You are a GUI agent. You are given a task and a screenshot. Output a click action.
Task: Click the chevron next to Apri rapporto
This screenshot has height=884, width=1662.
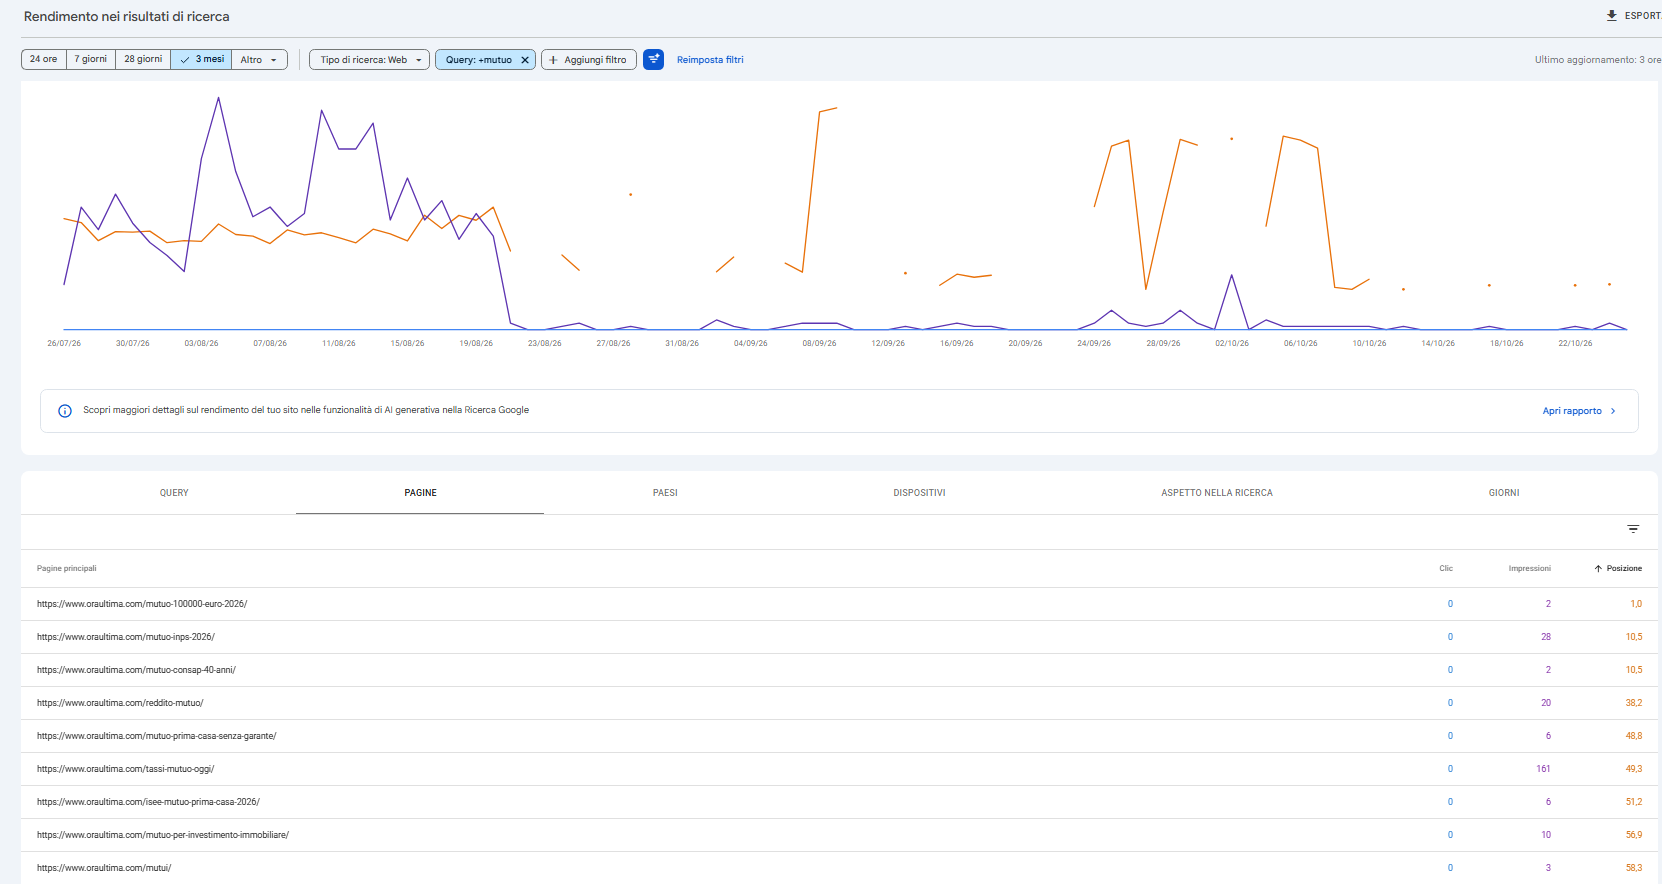1613,411
